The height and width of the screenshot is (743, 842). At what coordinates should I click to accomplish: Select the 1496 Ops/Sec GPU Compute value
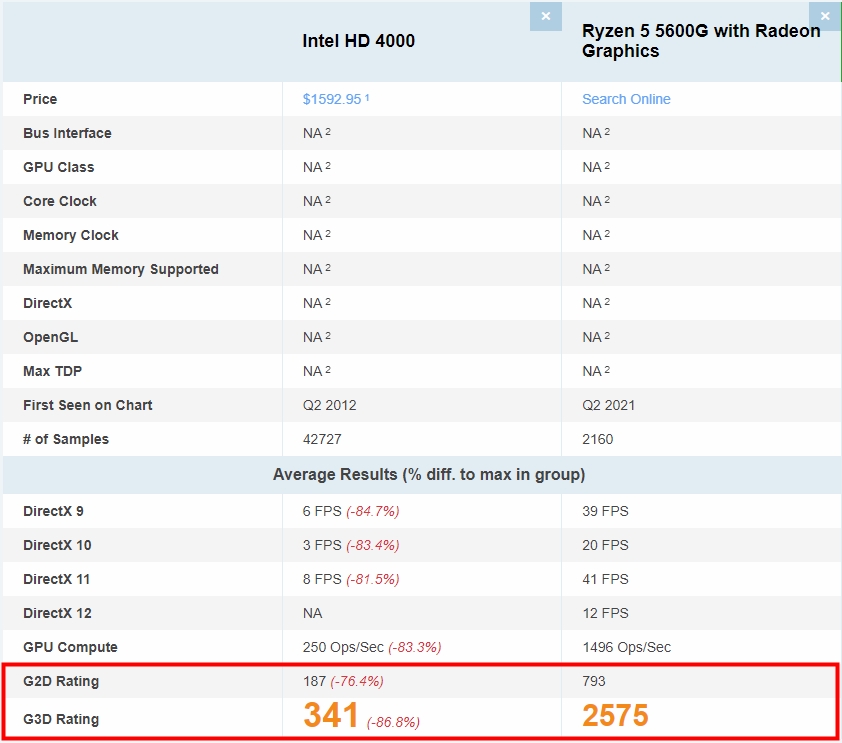click(626, 647)
